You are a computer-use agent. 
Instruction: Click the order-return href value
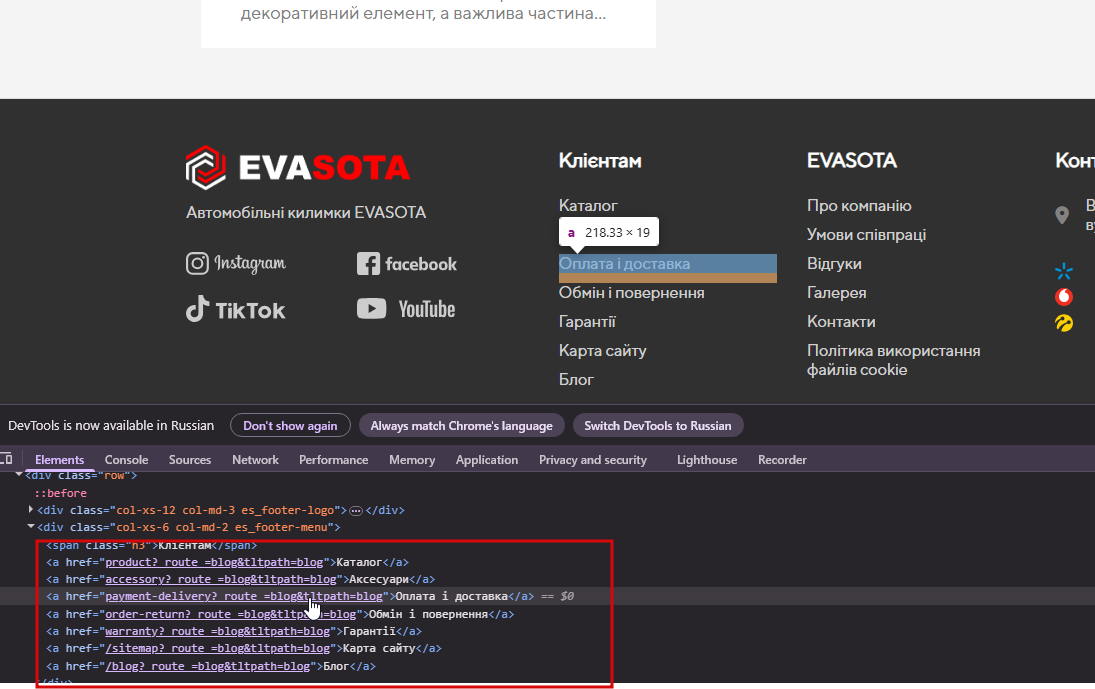point(230,614)
